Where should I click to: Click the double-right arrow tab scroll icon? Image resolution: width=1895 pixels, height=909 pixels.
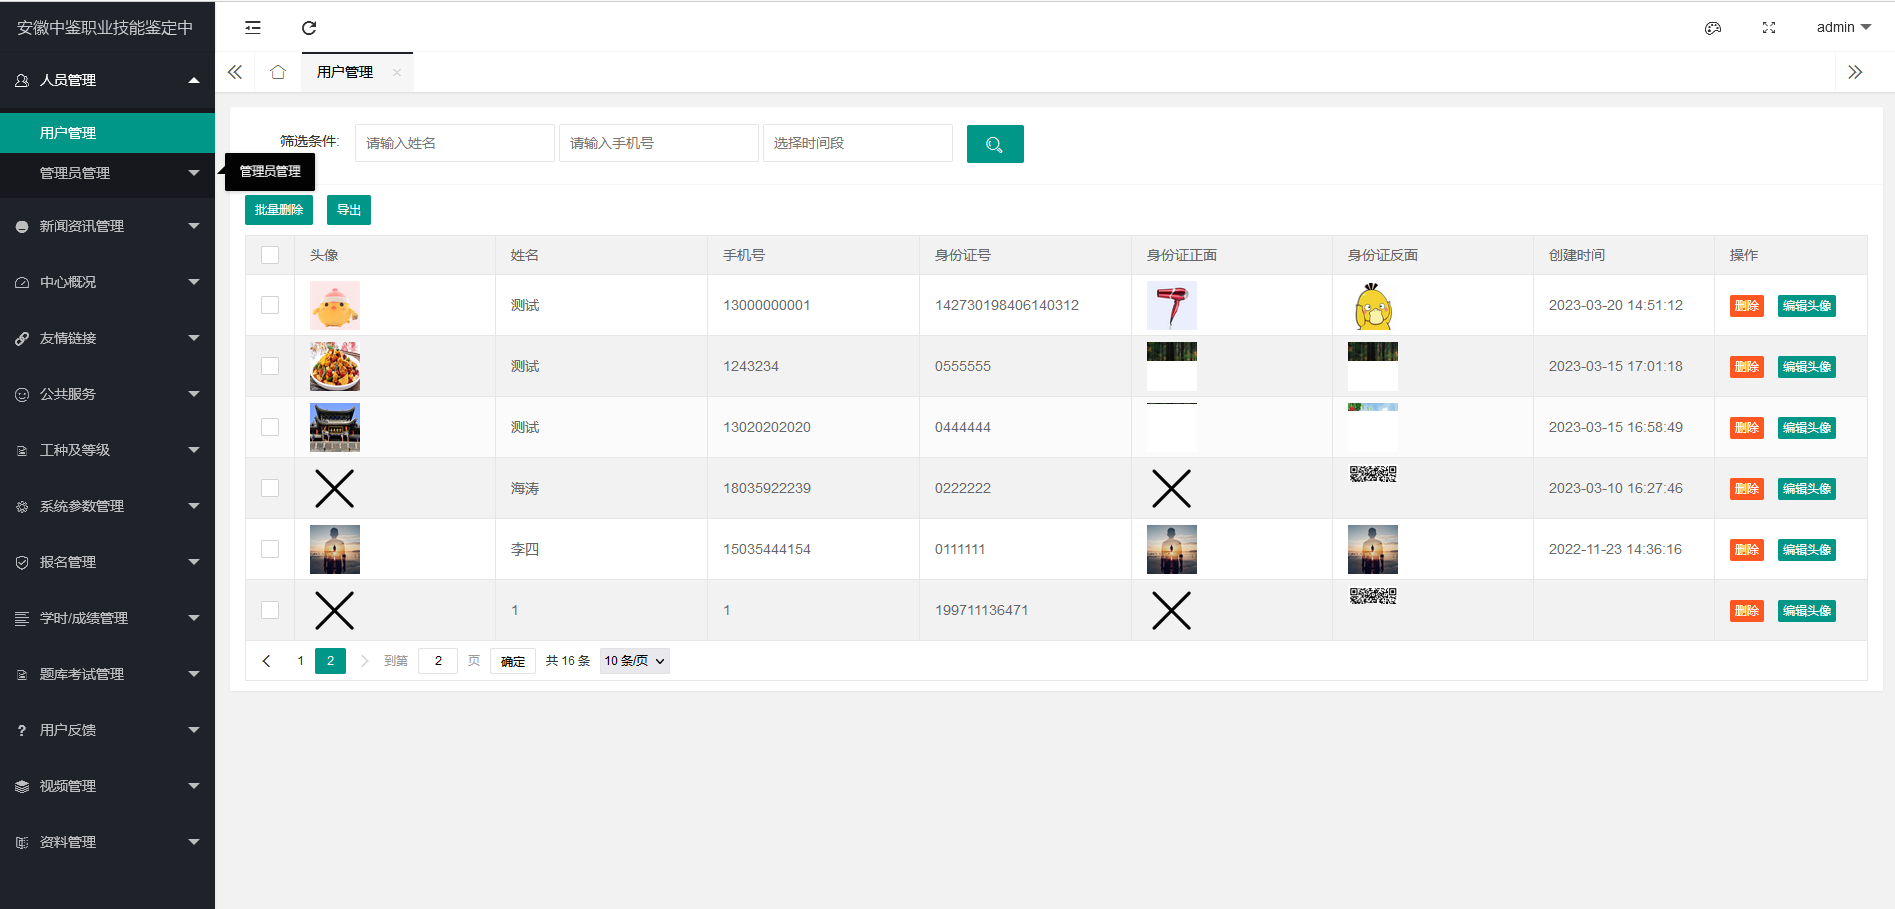pos(1855,72)
